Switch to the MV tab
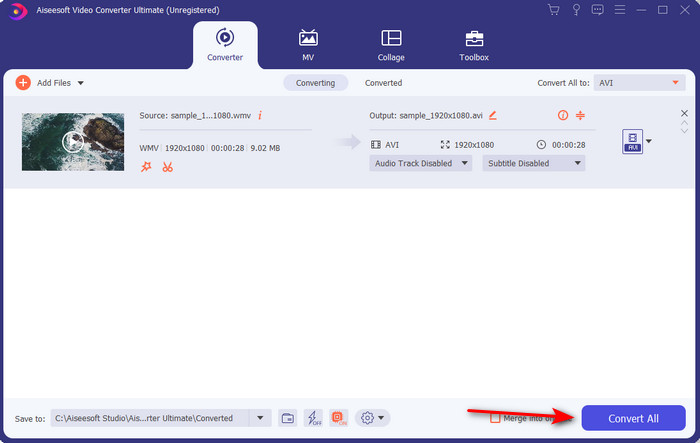 [x=308, y=45]
